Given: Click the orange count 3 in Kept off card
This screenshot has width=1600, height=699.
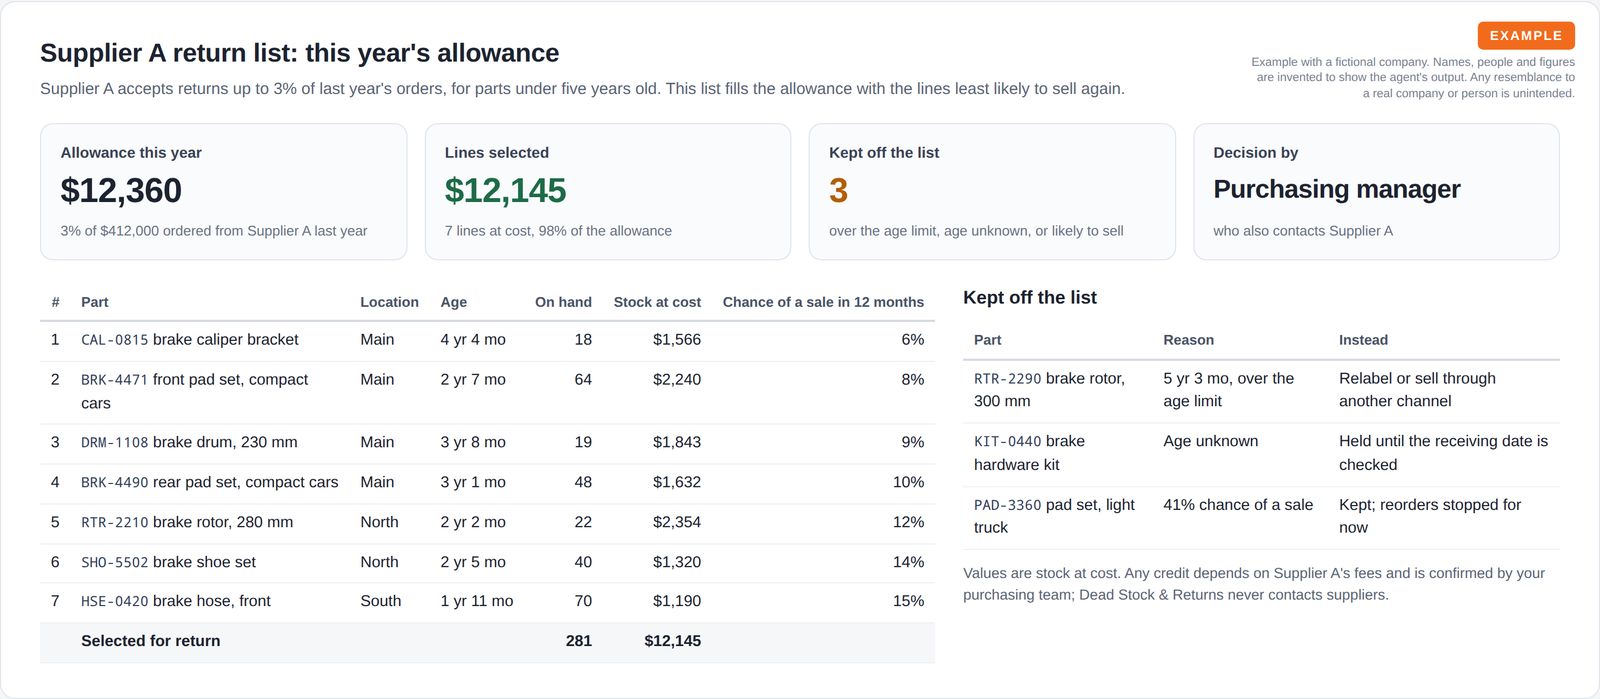Looking at the screenshot, I should (838, 190).
